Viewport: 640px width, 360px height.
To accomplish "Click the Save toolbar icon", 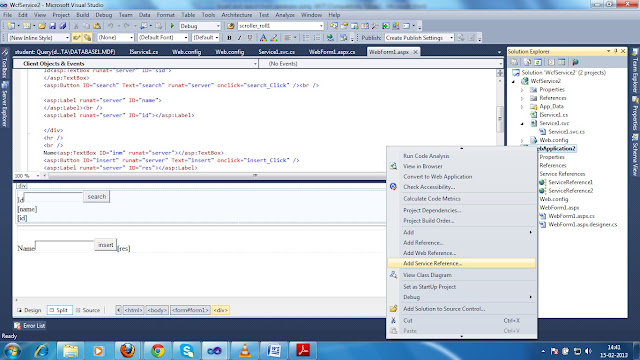I will 53,26.
